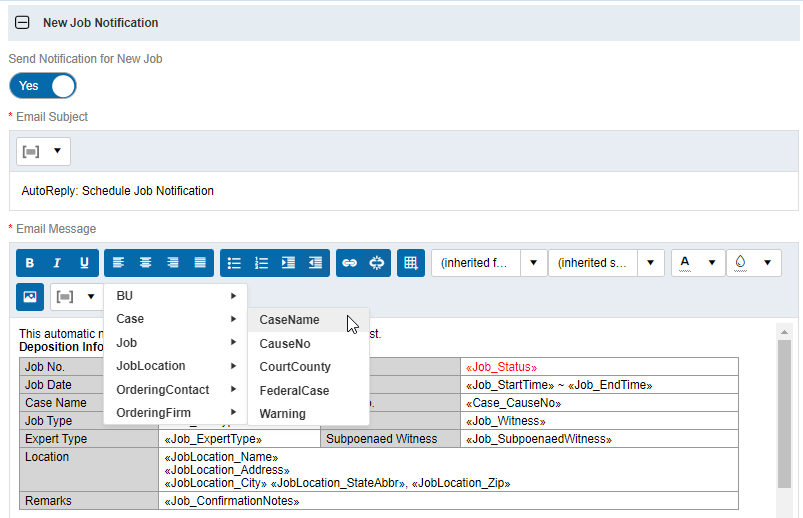Collapse the New Job Notification section
Viewport: 803px width, 518px height.
[22, 22]
